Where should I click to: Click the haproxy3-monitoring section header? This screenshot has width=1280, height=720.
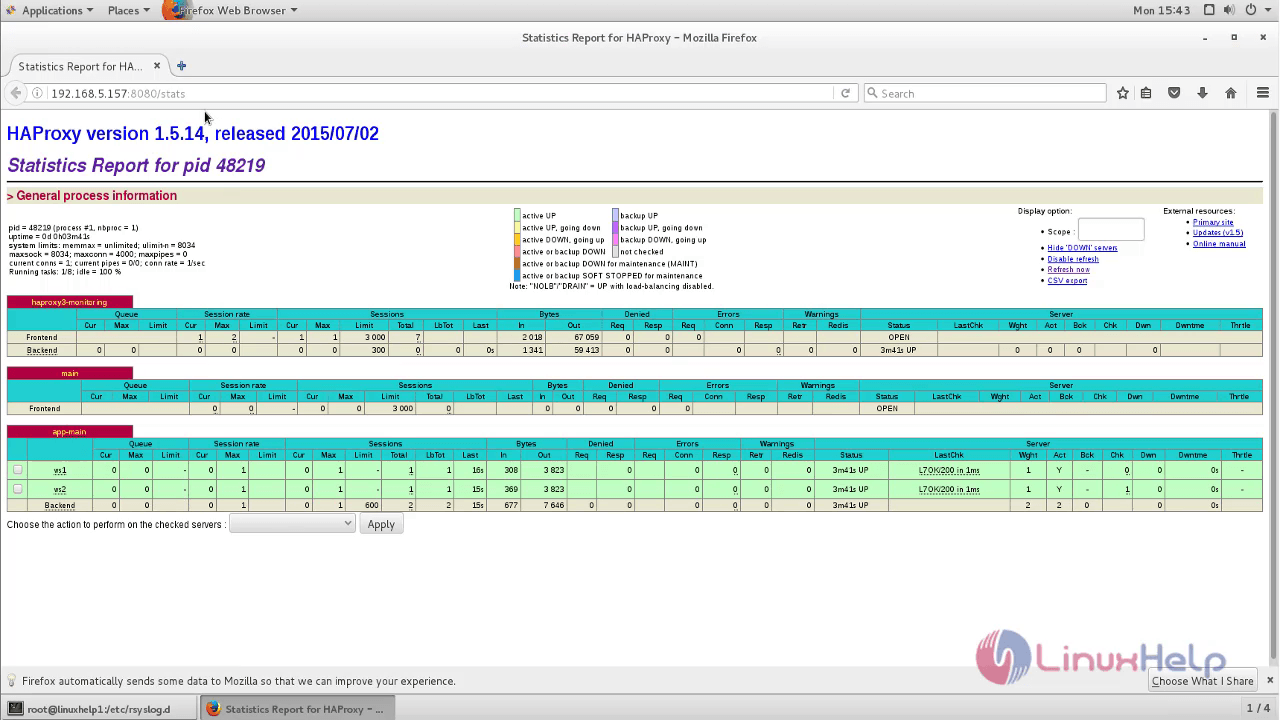coord(69,302)
